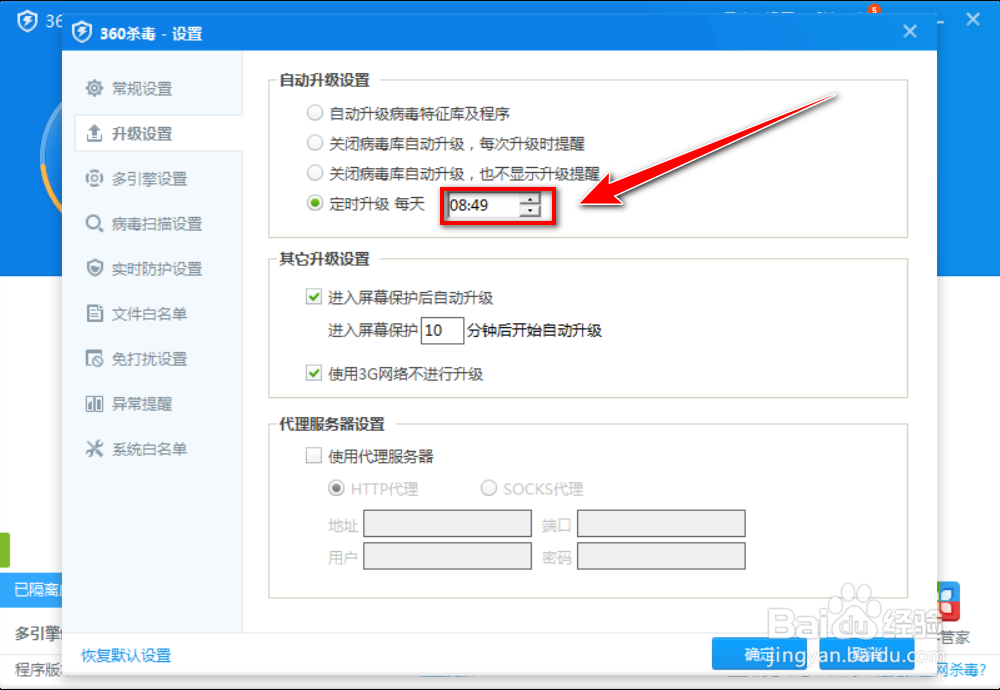Click the 360 shield logo in dialog title
The image size is (1000, 690).
[x=82, y=32]
